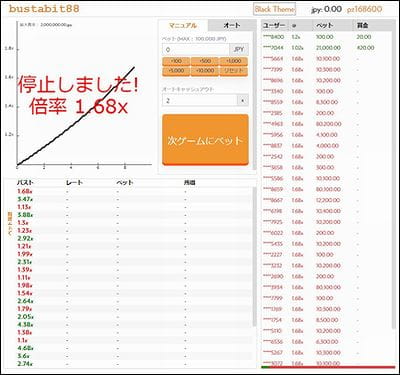Switch to the オート tab
This screenshot has width=400, height=375.
coord(232,26)
